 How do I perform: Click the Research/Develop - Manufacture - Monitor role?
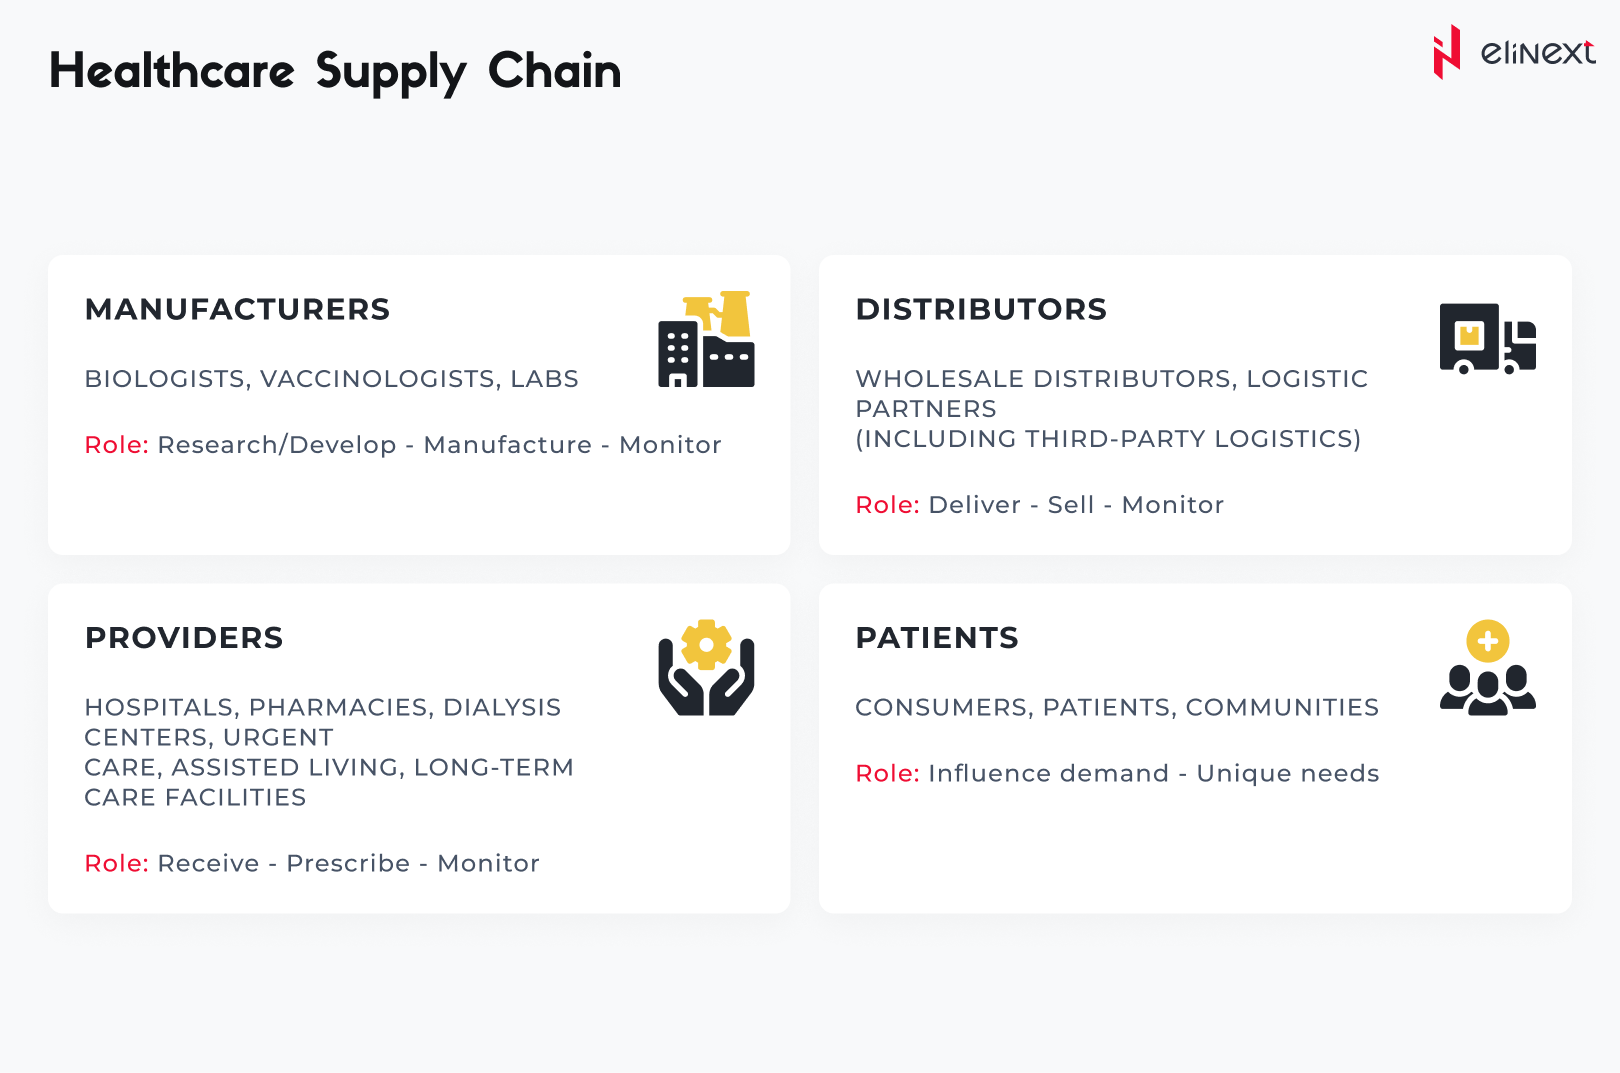click(x=439, y=445)
